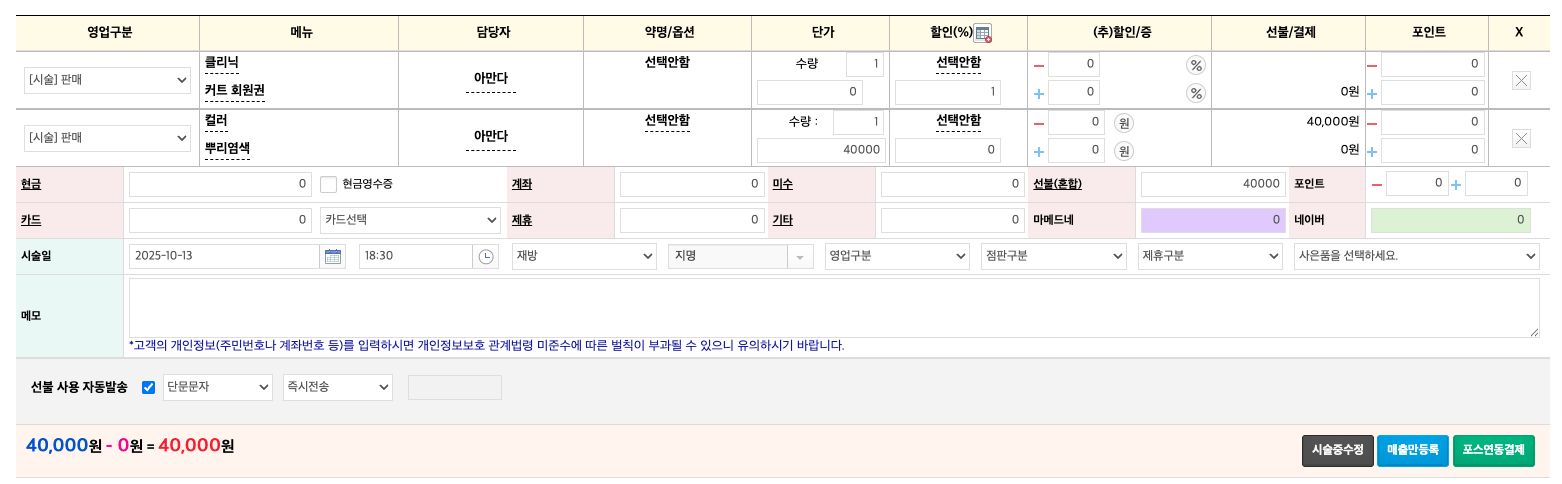
Task: Click the 선불(혼합) underlined label link
Action: pos(1057,184)
